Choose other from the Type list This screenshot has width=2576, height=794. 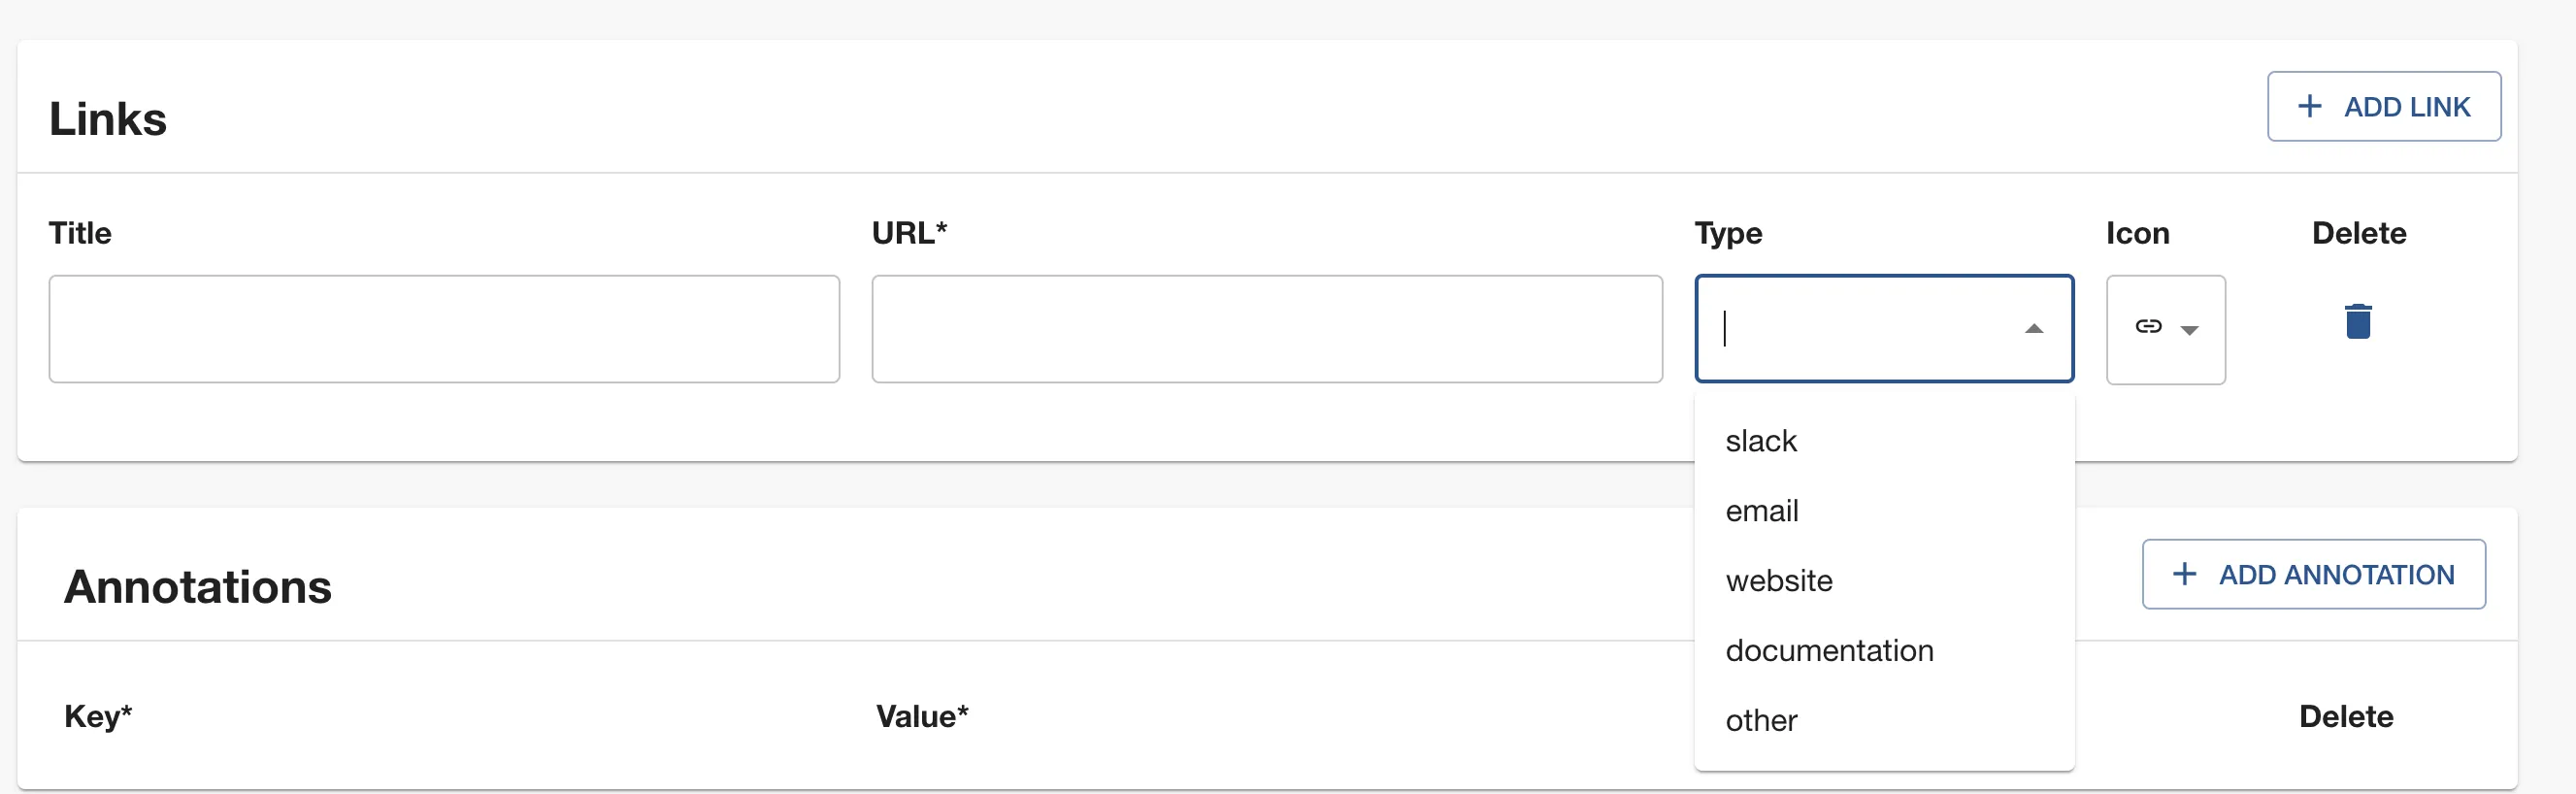[x=1761, y=721]
